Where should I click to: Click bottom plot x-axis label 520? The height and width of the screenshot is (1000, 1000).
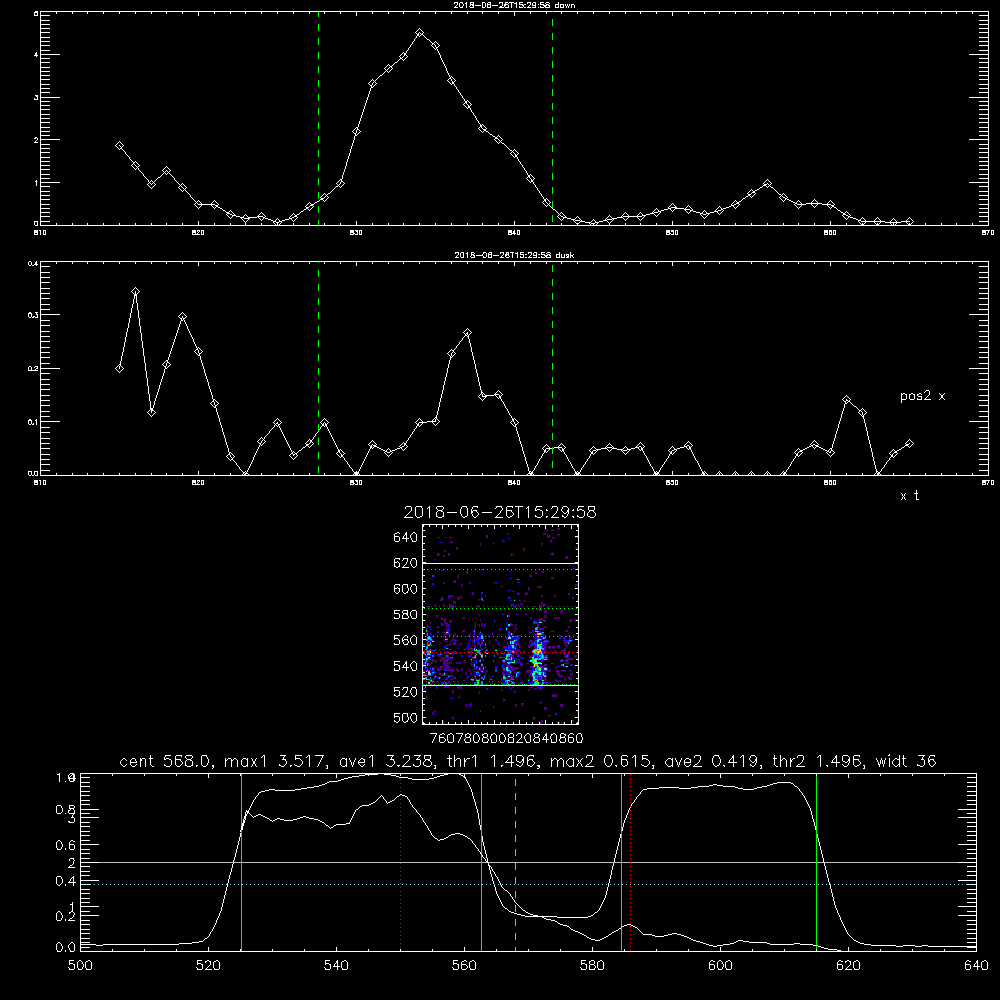209,965
